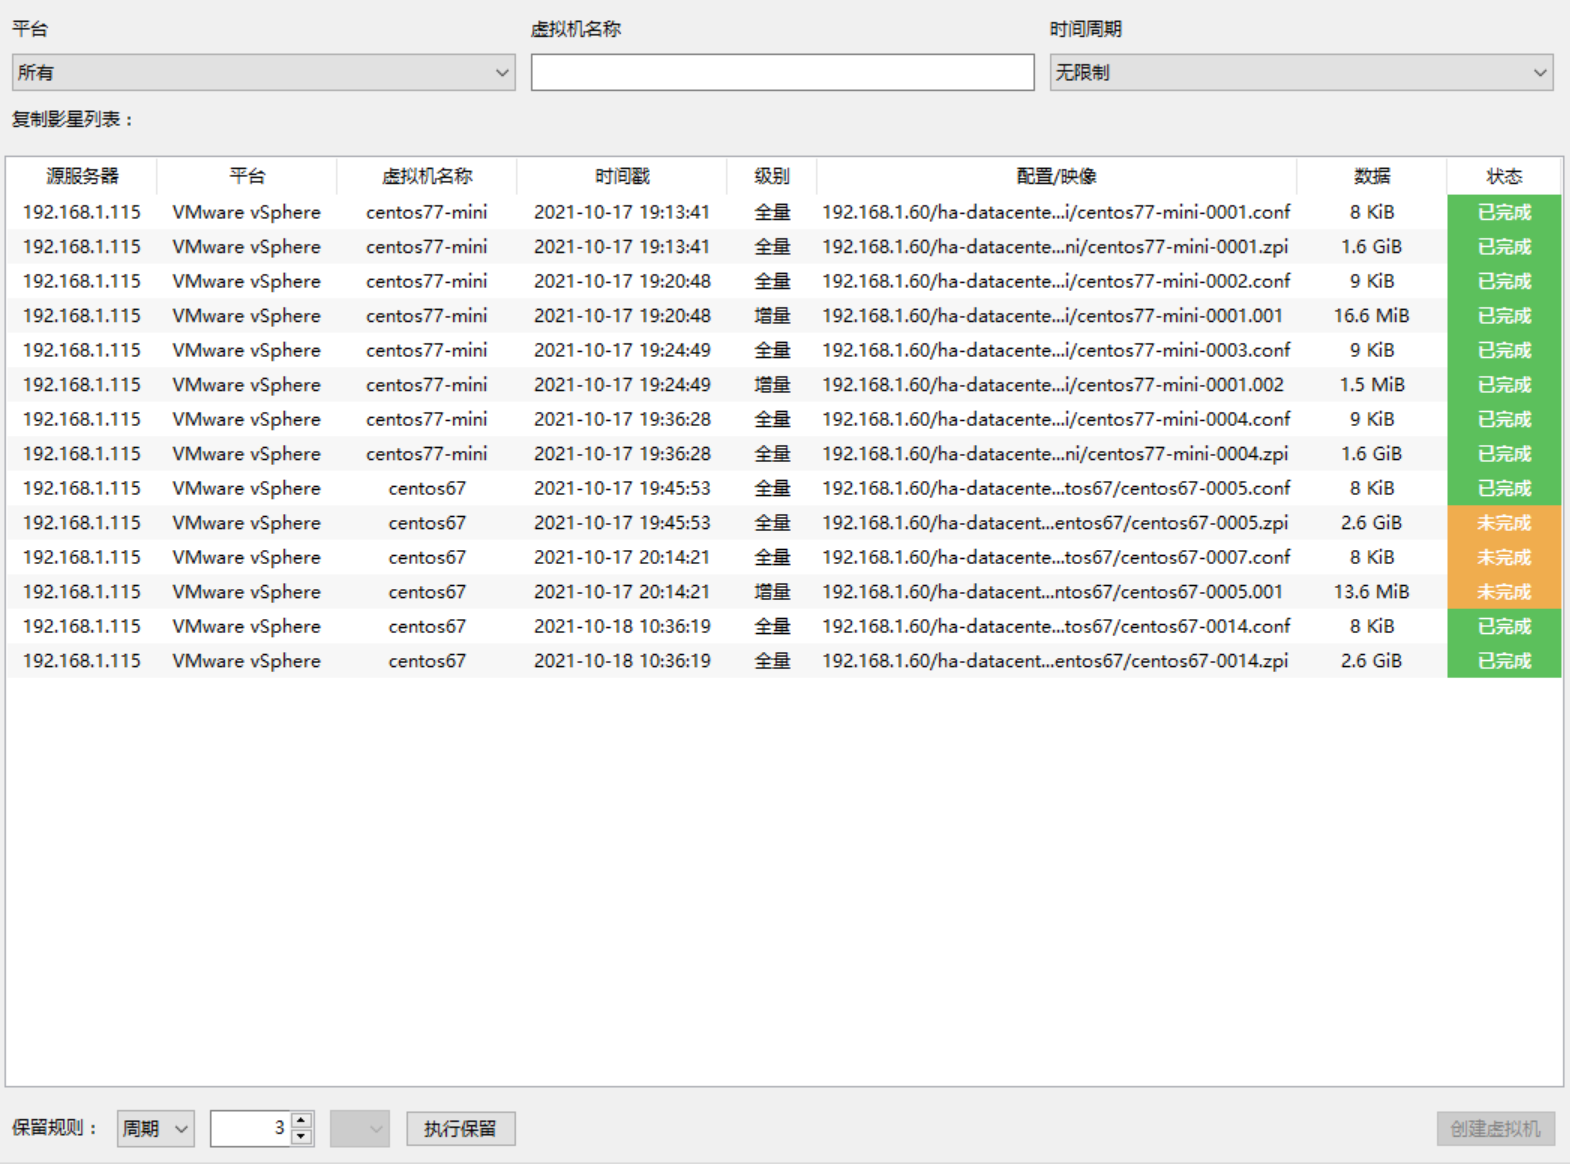Sort by the 时间戳 column header

pyautogui.click(x=622, y=176)
